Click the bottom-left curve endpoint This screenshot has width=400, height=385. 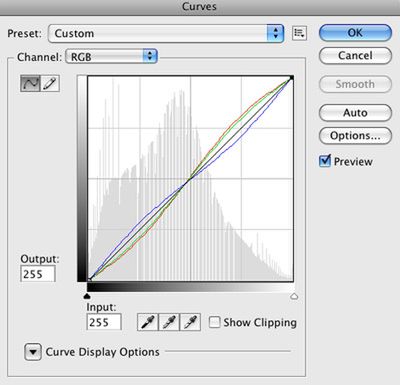pyautogui.click(x=89, y=279)
